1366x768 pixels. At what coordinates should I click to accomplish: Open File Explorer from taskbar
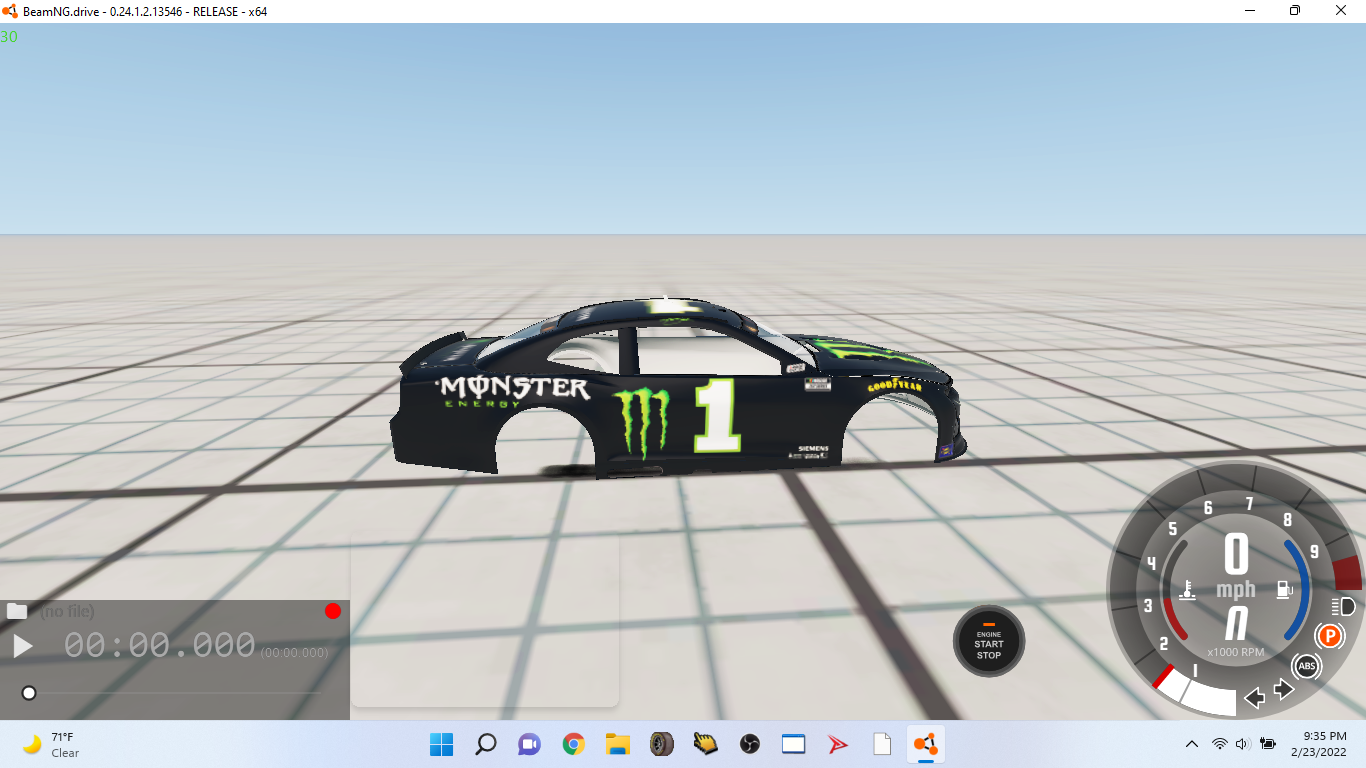(617, 744)
